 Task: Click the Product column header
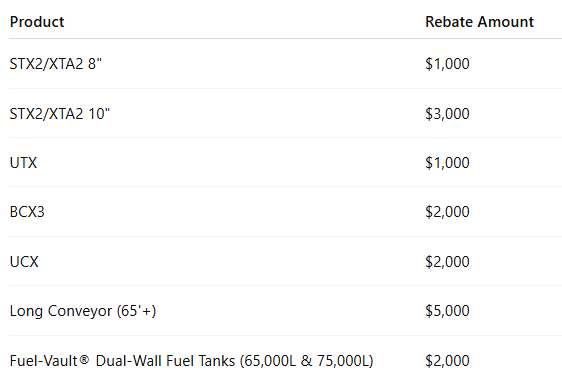pyautogui.click(x=37, y=22)
